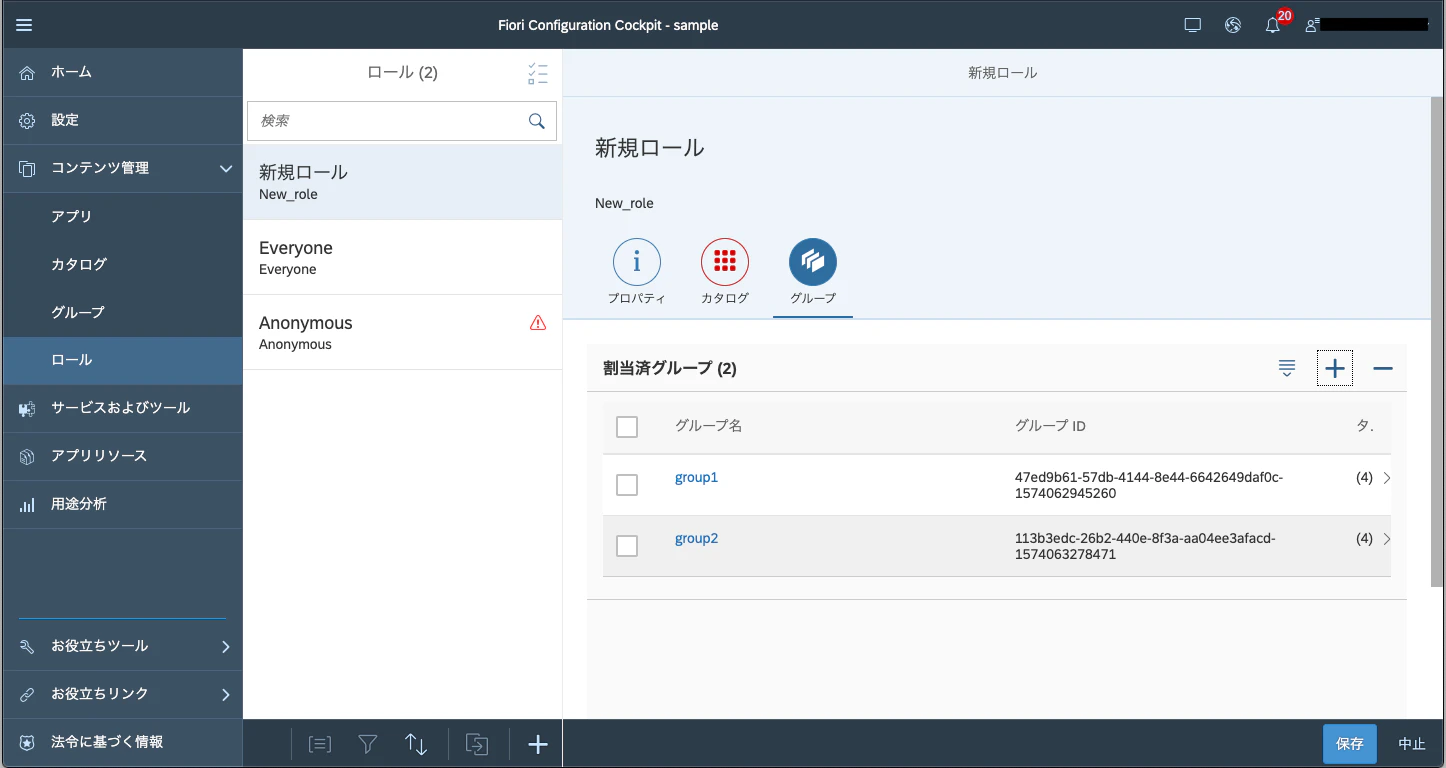Click the group2 link
Image resolution: width=1446 pixels, height=768 pixels.
tap(696, 539)
